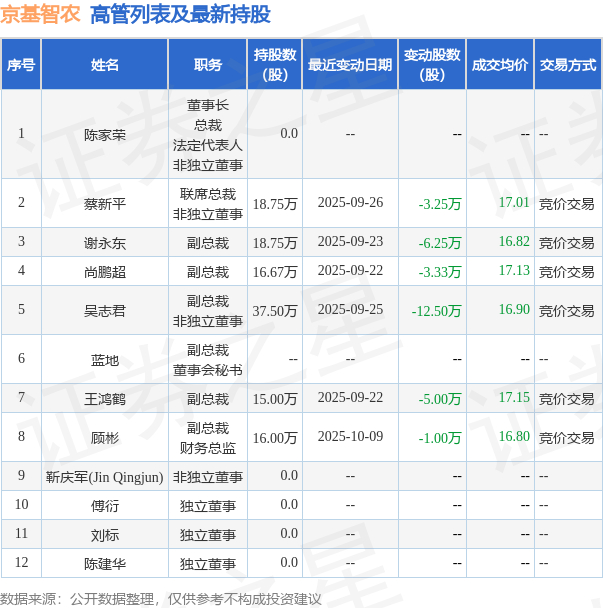Click 谢永东's holding 18.75万
This screenshot has width=603, height=608.
click(x=275, y=243)
